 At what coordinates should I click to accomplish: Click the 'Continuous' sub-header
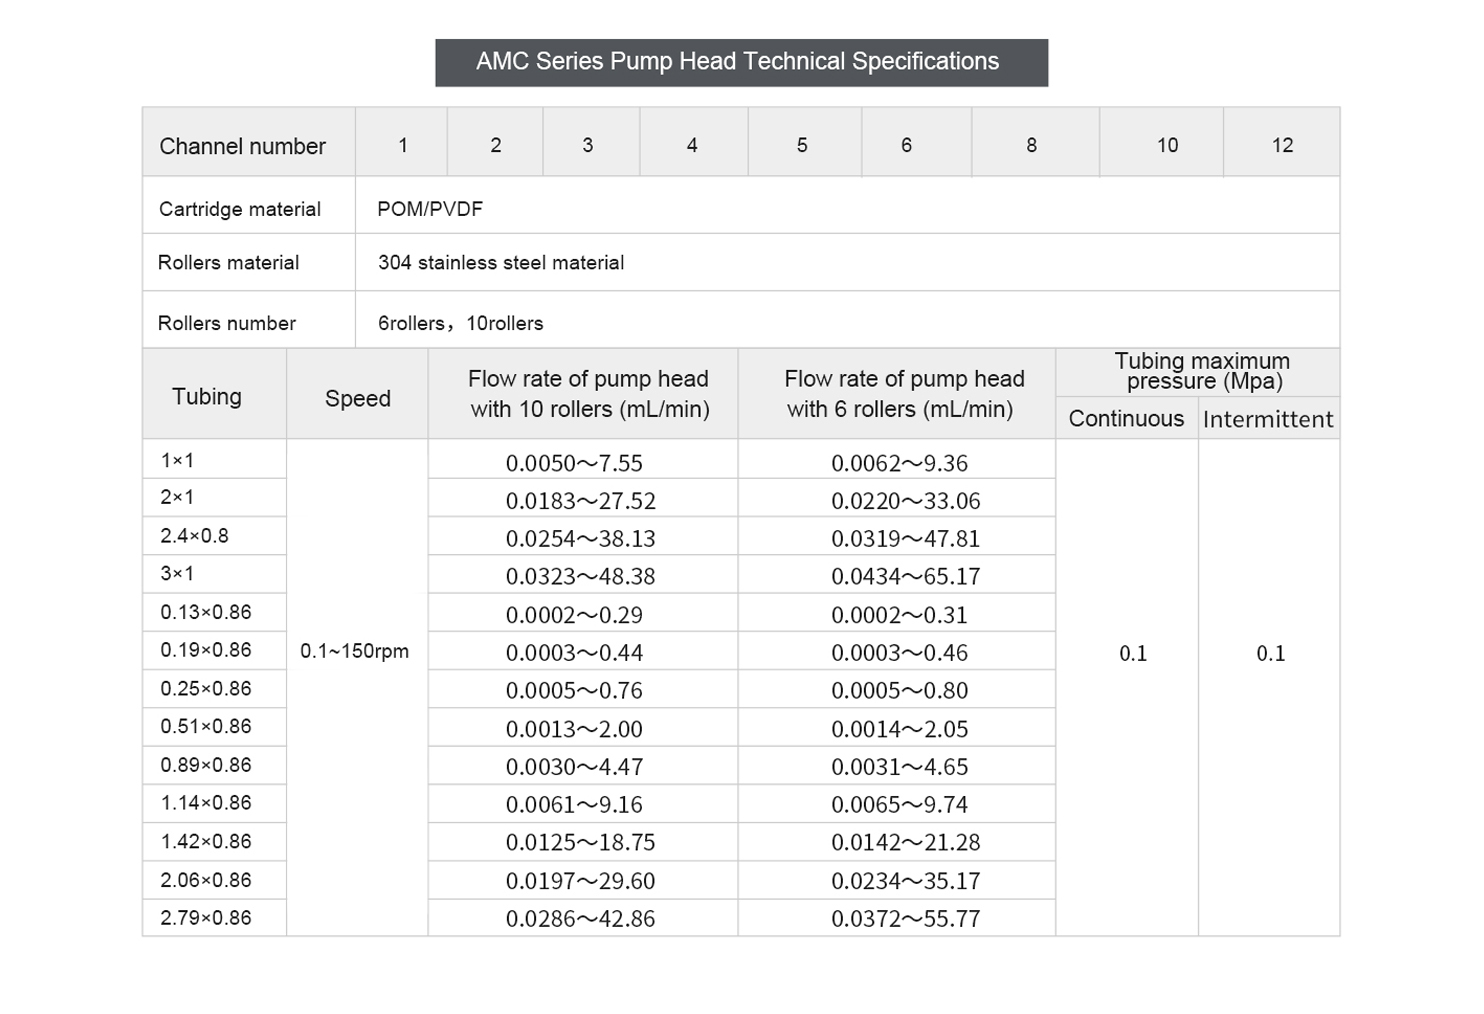[x=1126, y=418]
